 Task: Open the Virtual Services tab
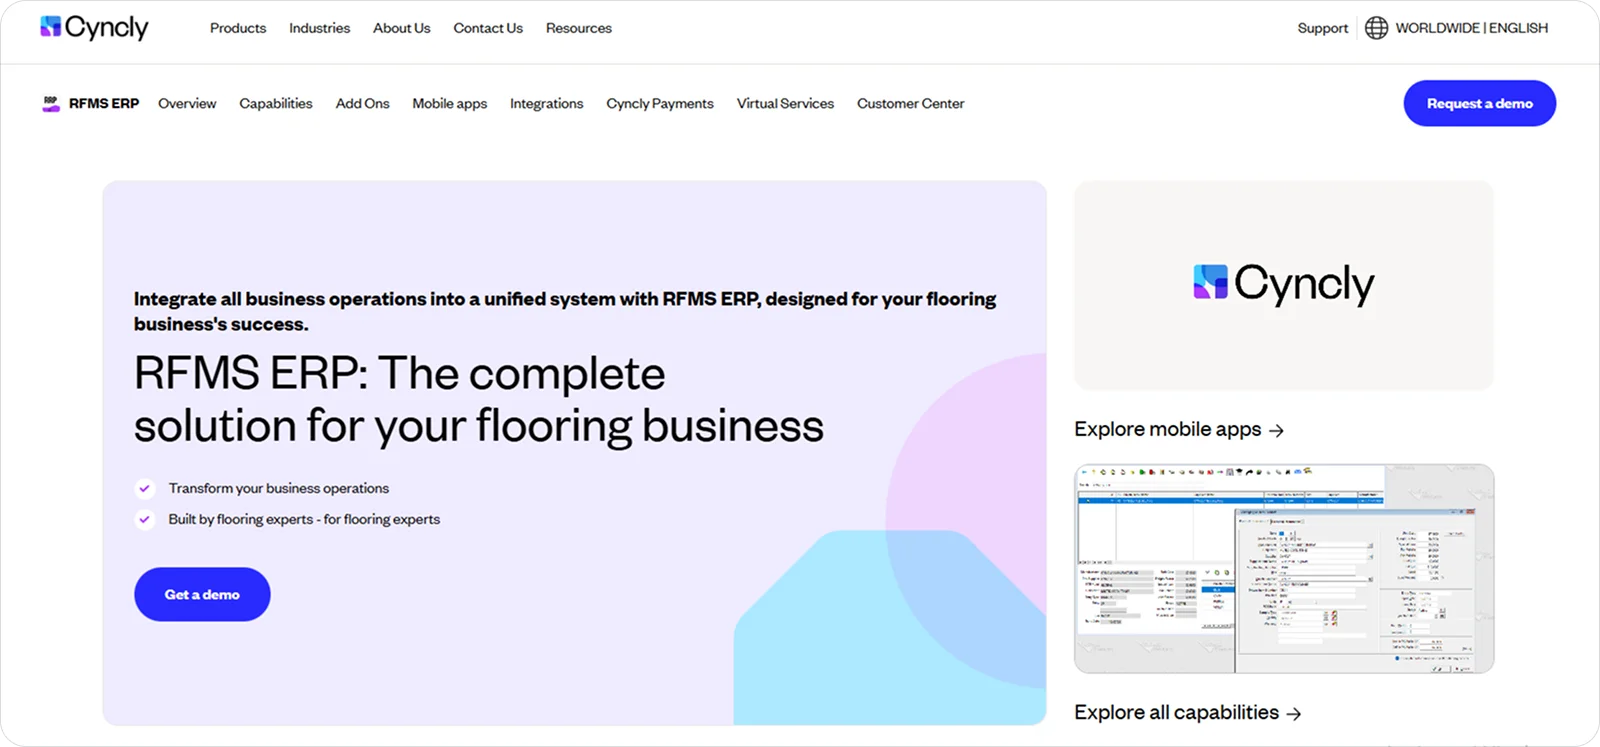click(785, 103)
